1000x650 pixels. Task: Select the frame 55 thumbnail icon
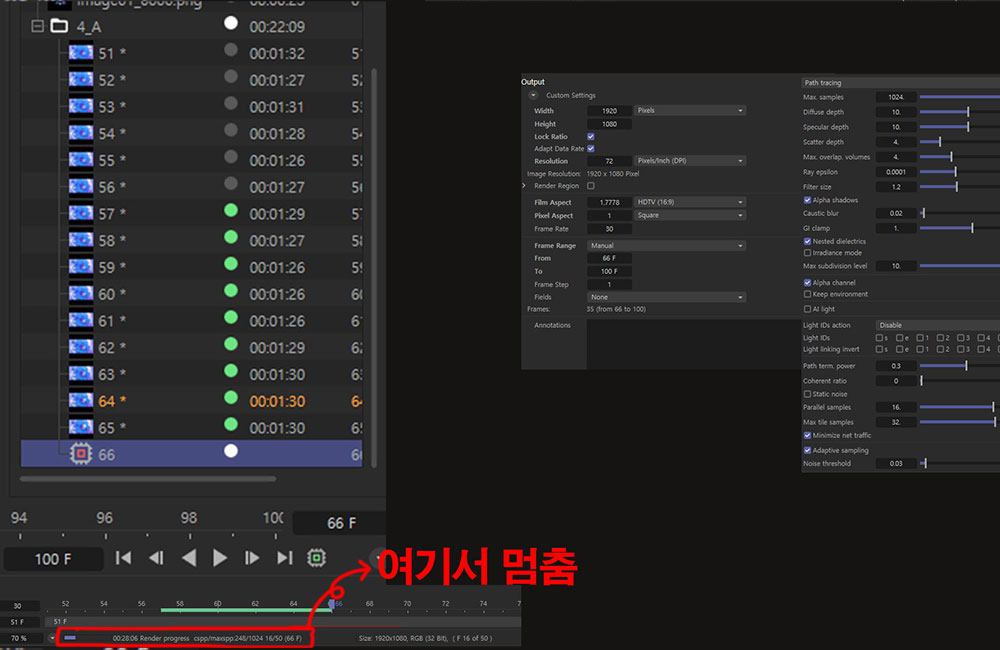81,159
